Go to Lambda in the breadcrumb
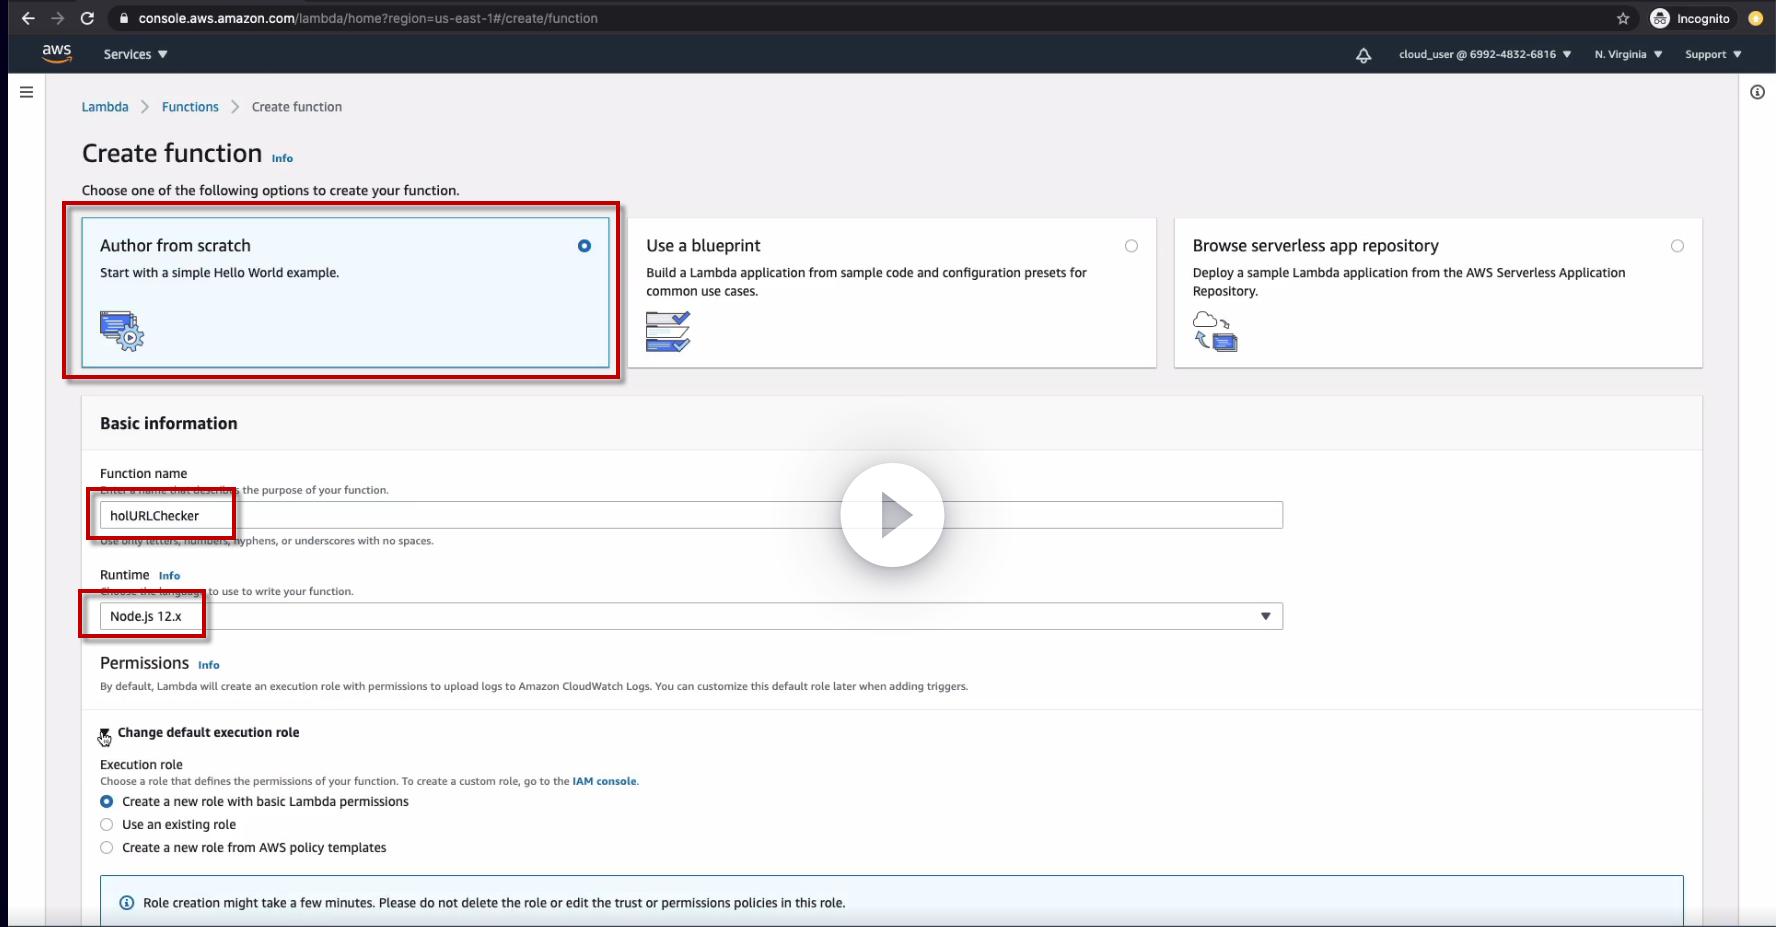 [x=105, y=107]
